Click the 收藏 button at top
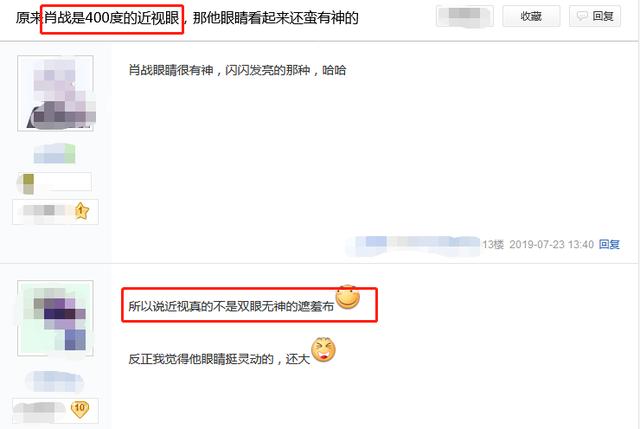 (x=531, y=16)
